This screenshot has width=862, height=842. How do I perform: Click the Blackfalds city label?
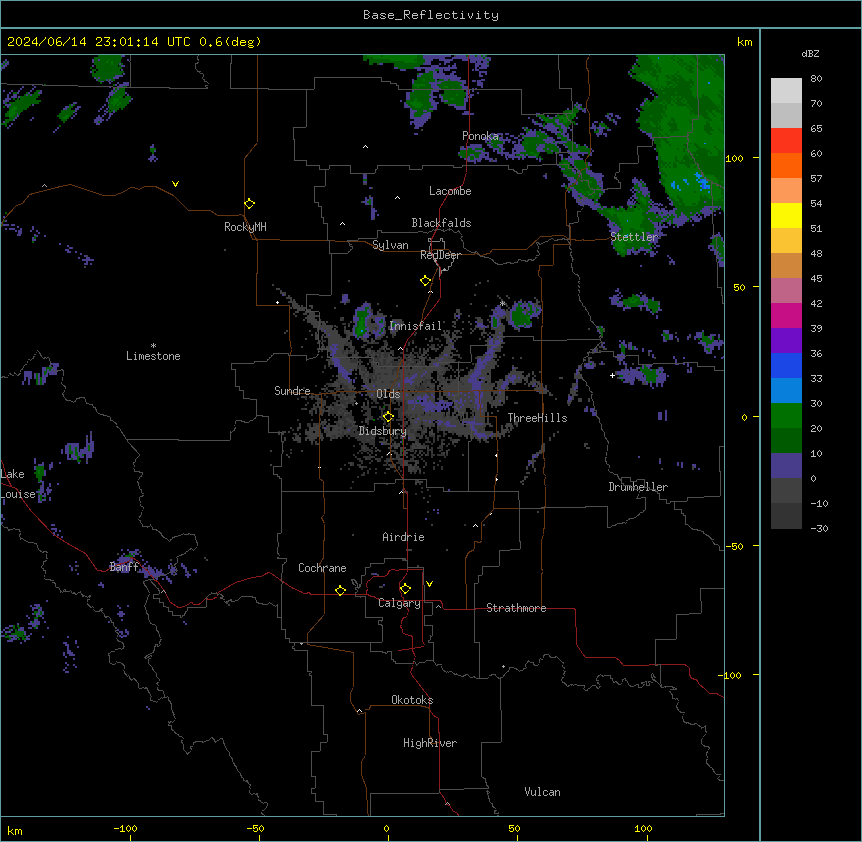pyautogui.click(x=441, y=223)
